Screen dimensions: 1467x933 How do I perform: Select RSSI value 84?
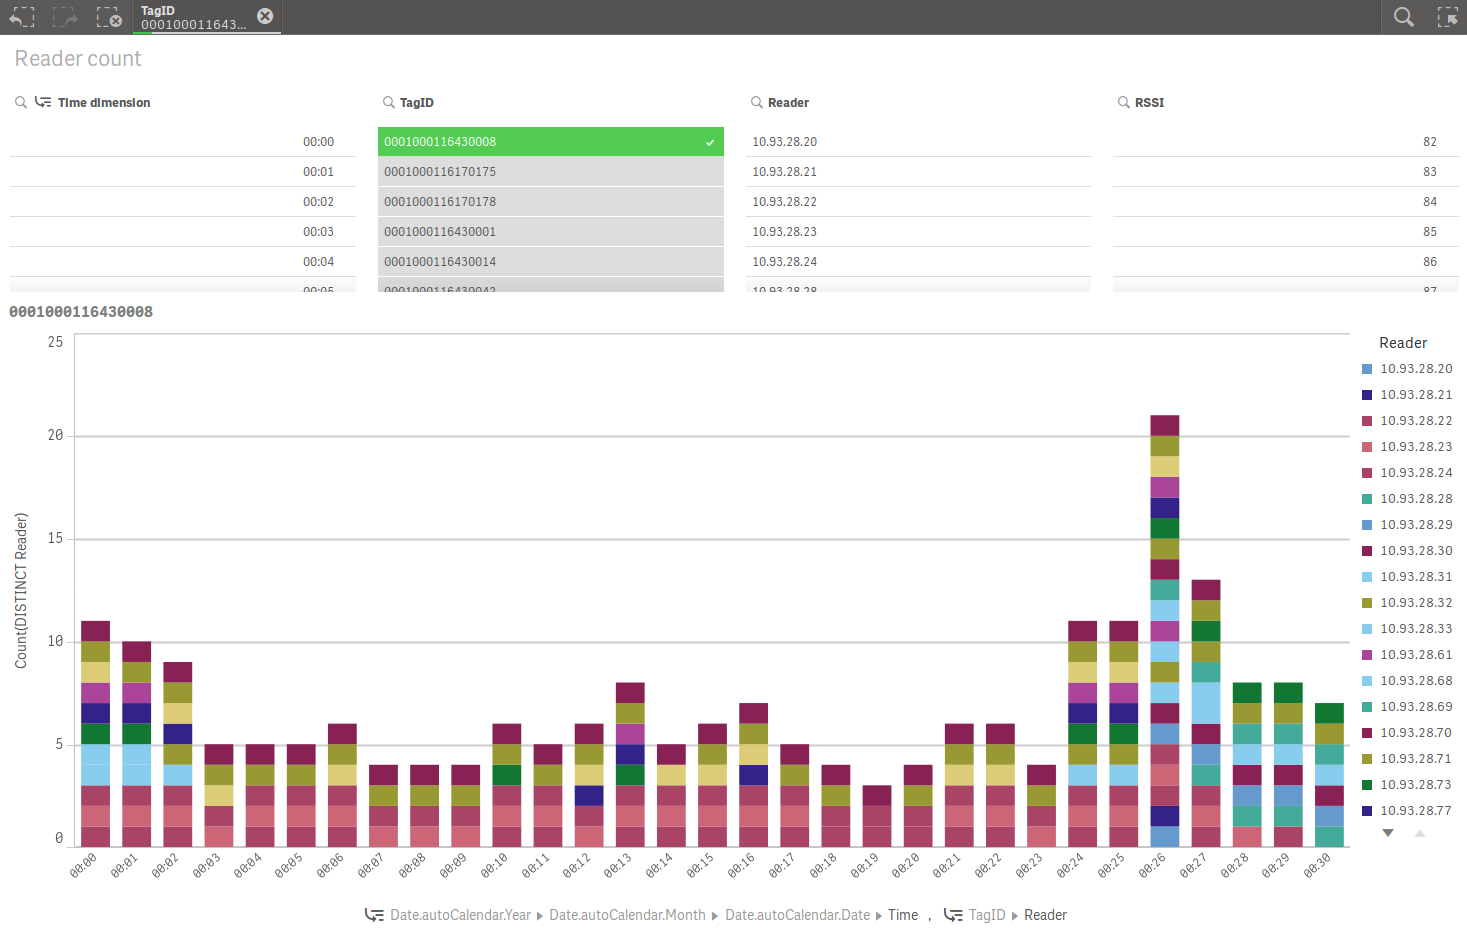point(1286,202)
